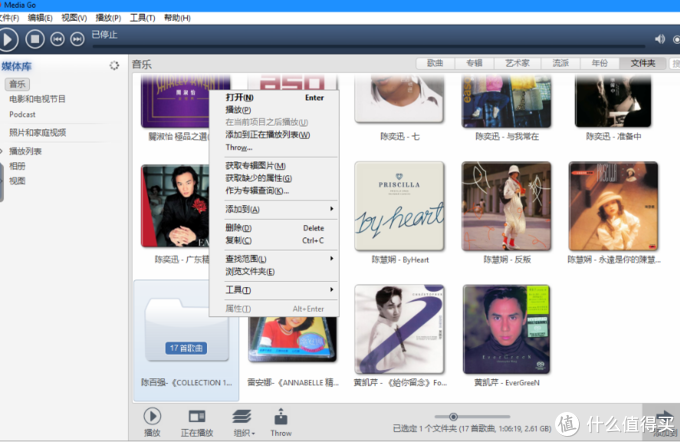Select the 黄凯芹 -《给你留念》album cover
Screen dimensions: 680x442
(x=399, y=329)
